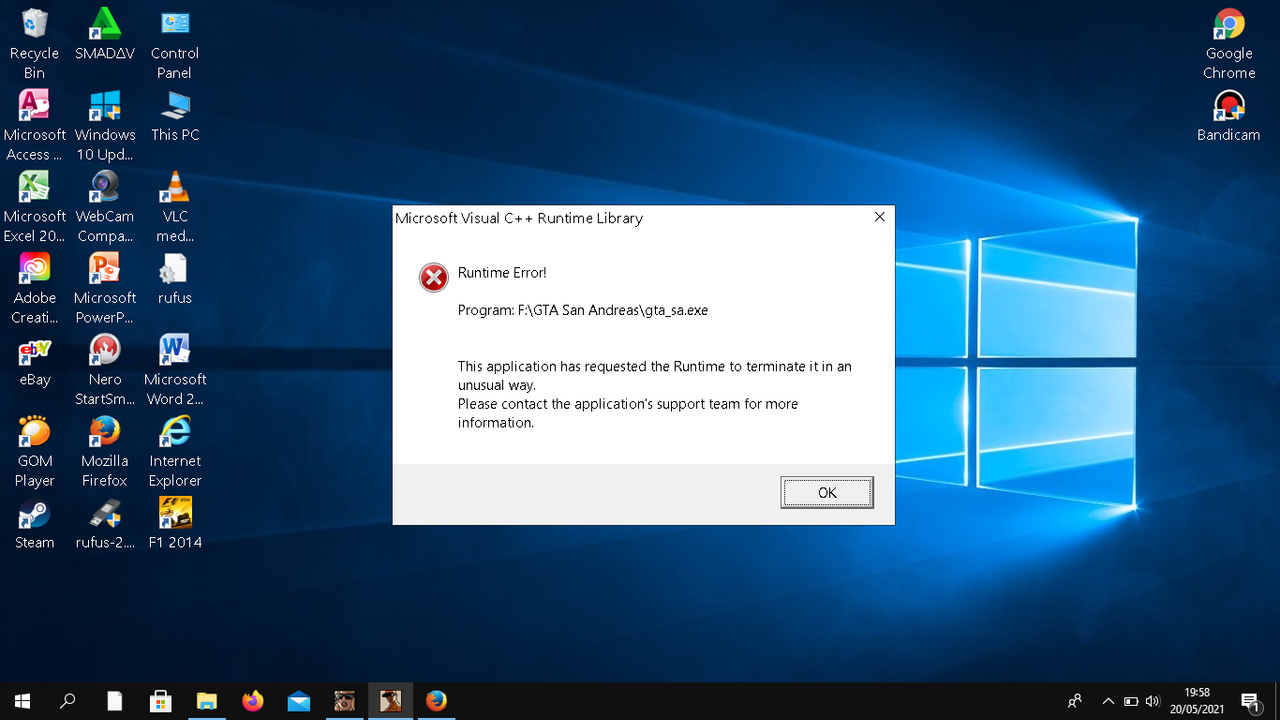Select the SMADAV desktop shortcut
Viewport: 1280px width, 720px height.
click(x=105, y=36)
